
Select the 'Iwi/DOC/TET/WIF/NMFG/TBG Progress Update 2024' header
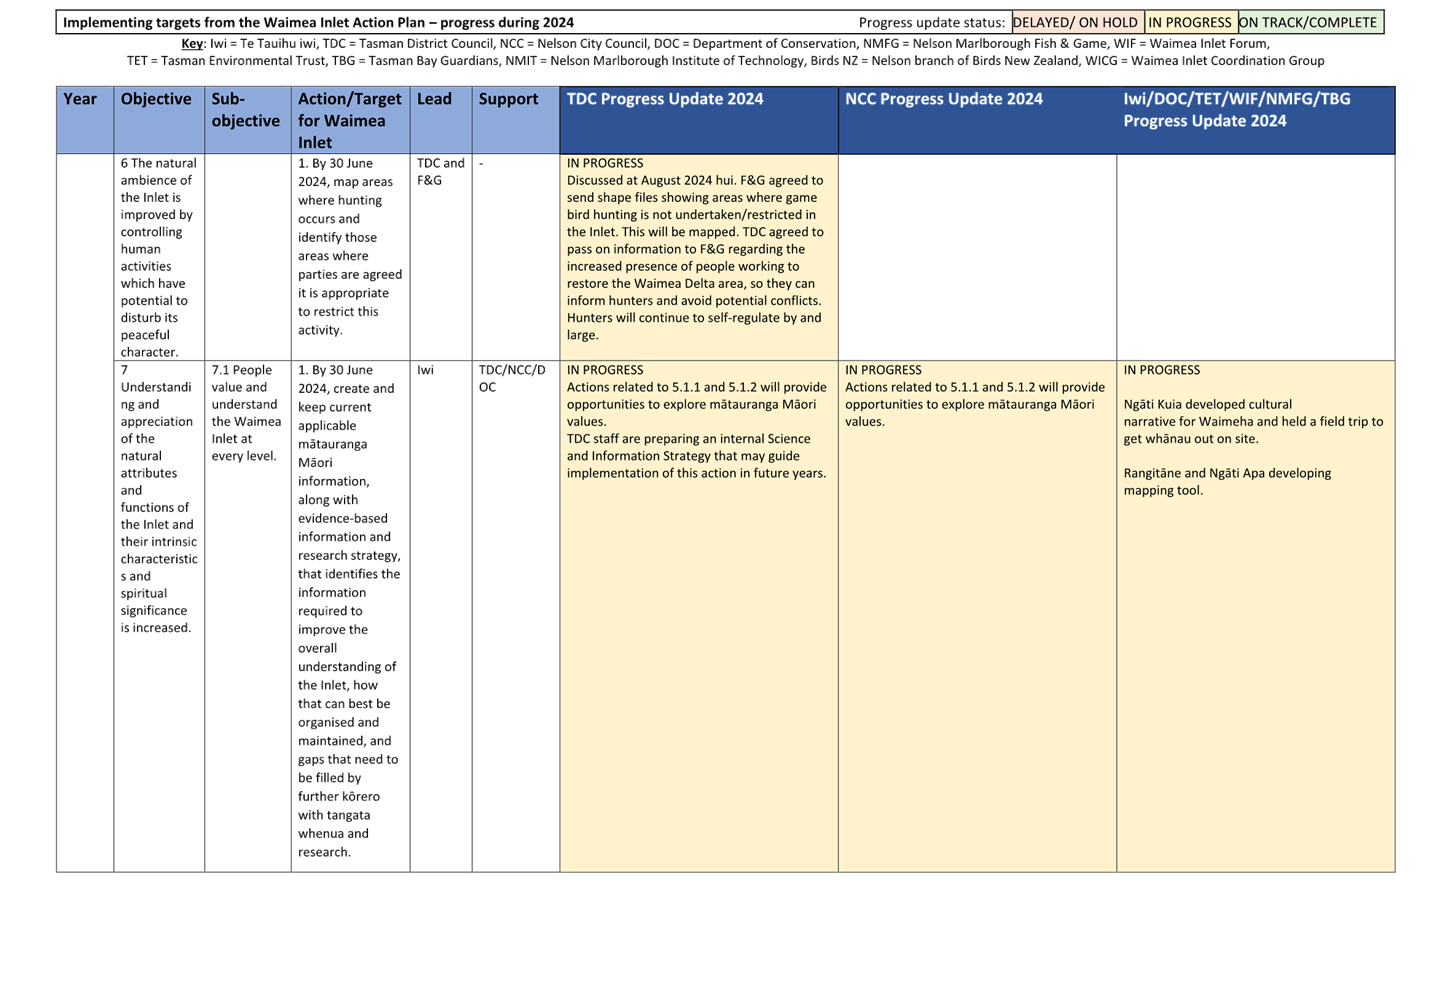(x=1256, y=120)
